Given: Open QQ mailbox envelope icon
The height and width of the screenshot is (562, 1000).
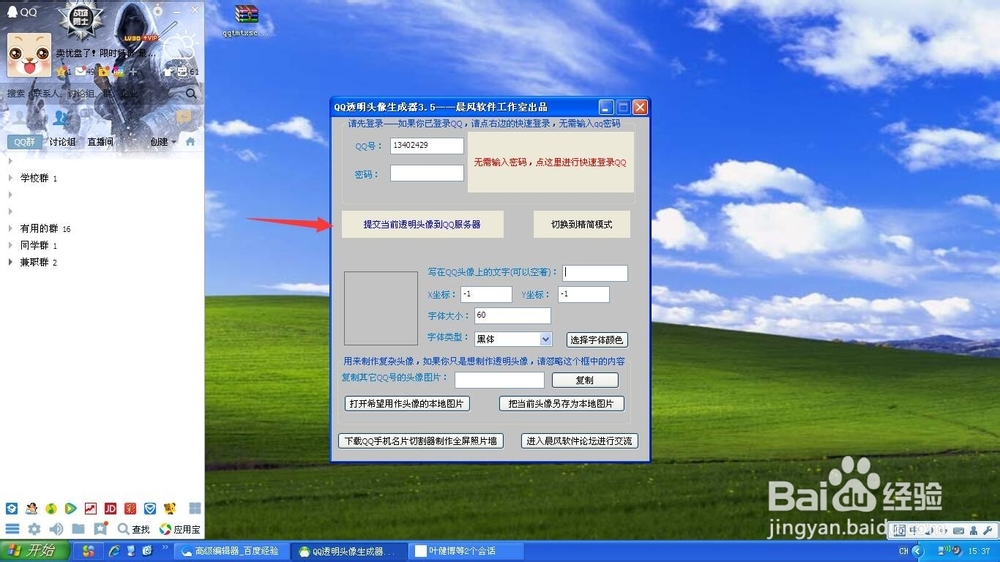Looking at the screenshot, I should 80,71.
